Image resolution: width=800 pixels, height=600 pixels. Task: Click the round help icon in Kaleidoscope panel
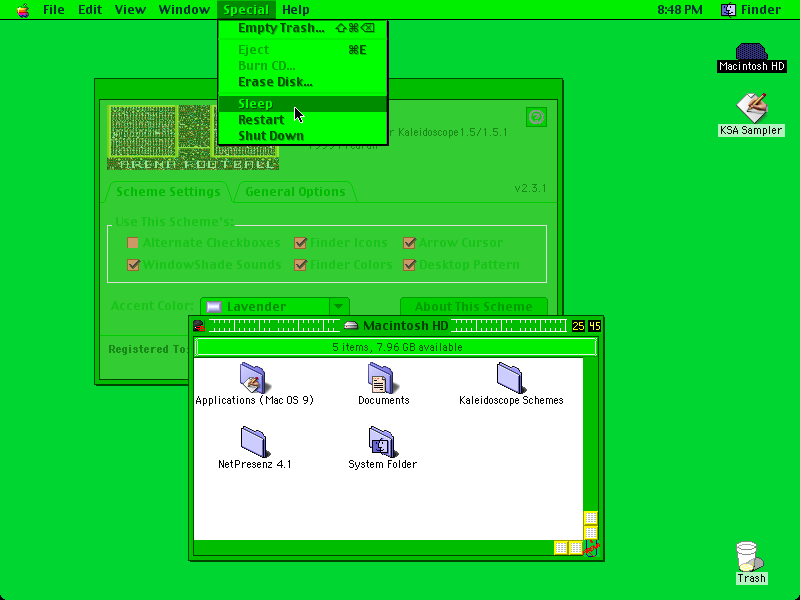536,117
